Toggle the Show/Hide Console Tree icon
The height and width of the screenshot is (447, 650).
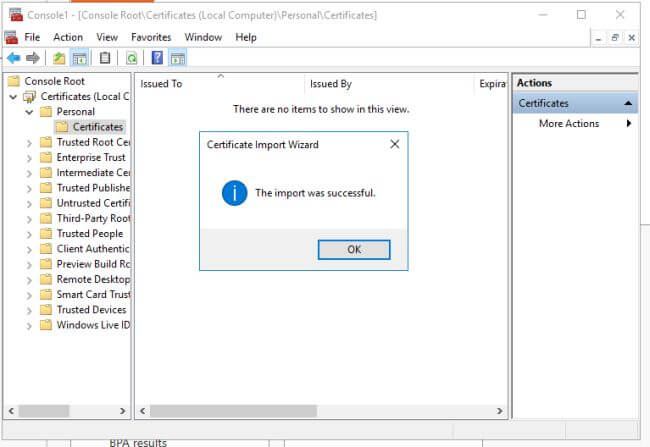point(79,58)
